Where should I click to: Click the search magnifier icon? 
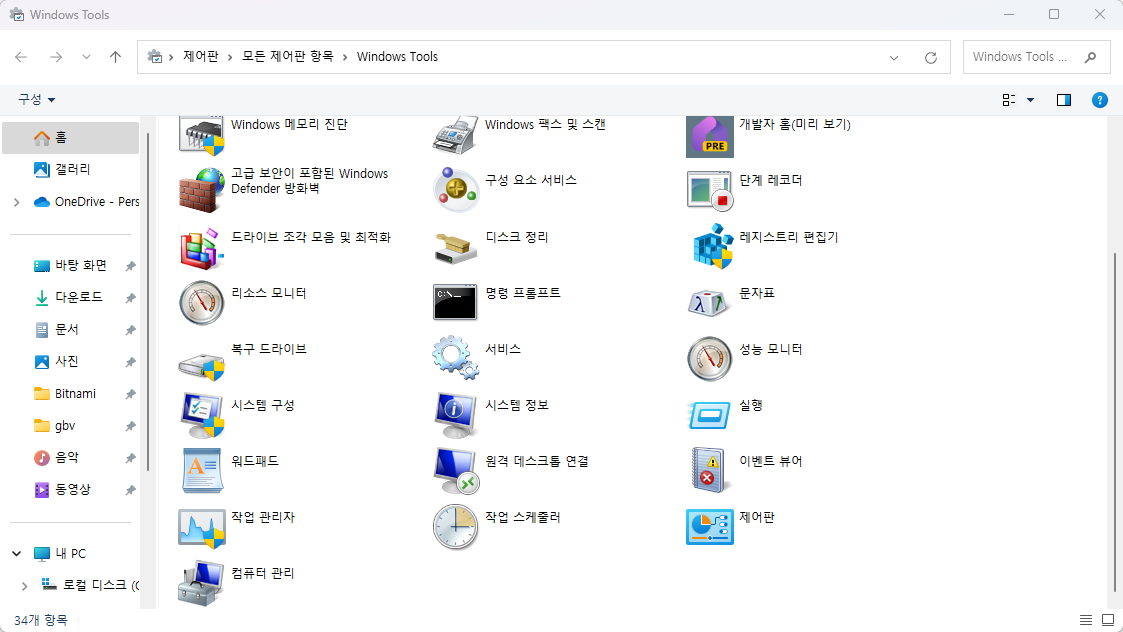pos(1090,57)
